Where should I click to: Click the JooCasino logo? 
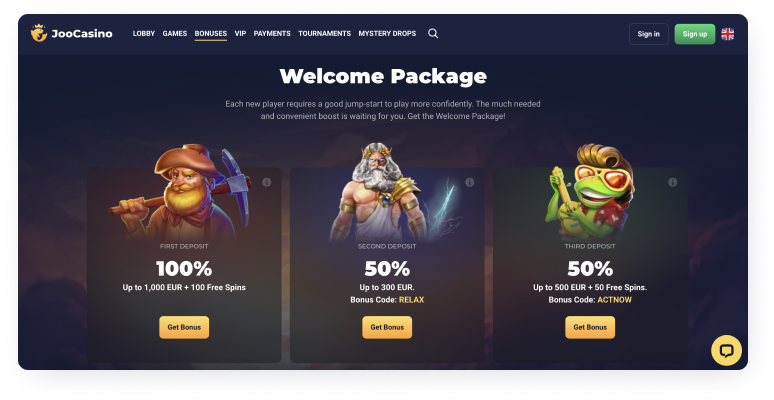click(x=72, y=33)
